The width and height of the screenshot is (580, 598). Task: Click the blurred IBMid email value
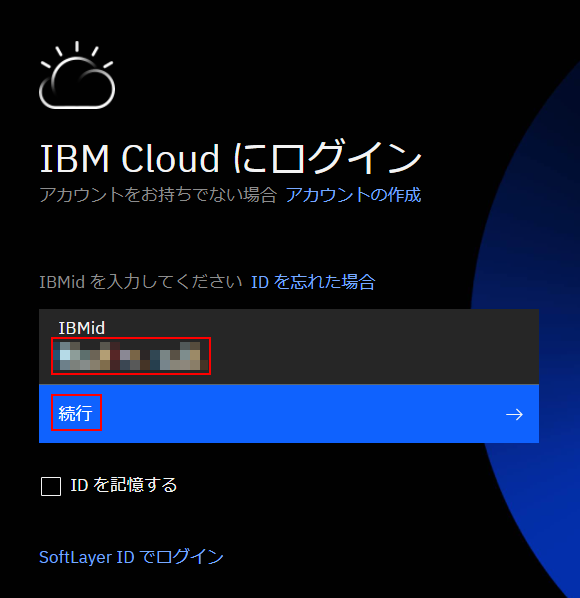tap(131, 356)
